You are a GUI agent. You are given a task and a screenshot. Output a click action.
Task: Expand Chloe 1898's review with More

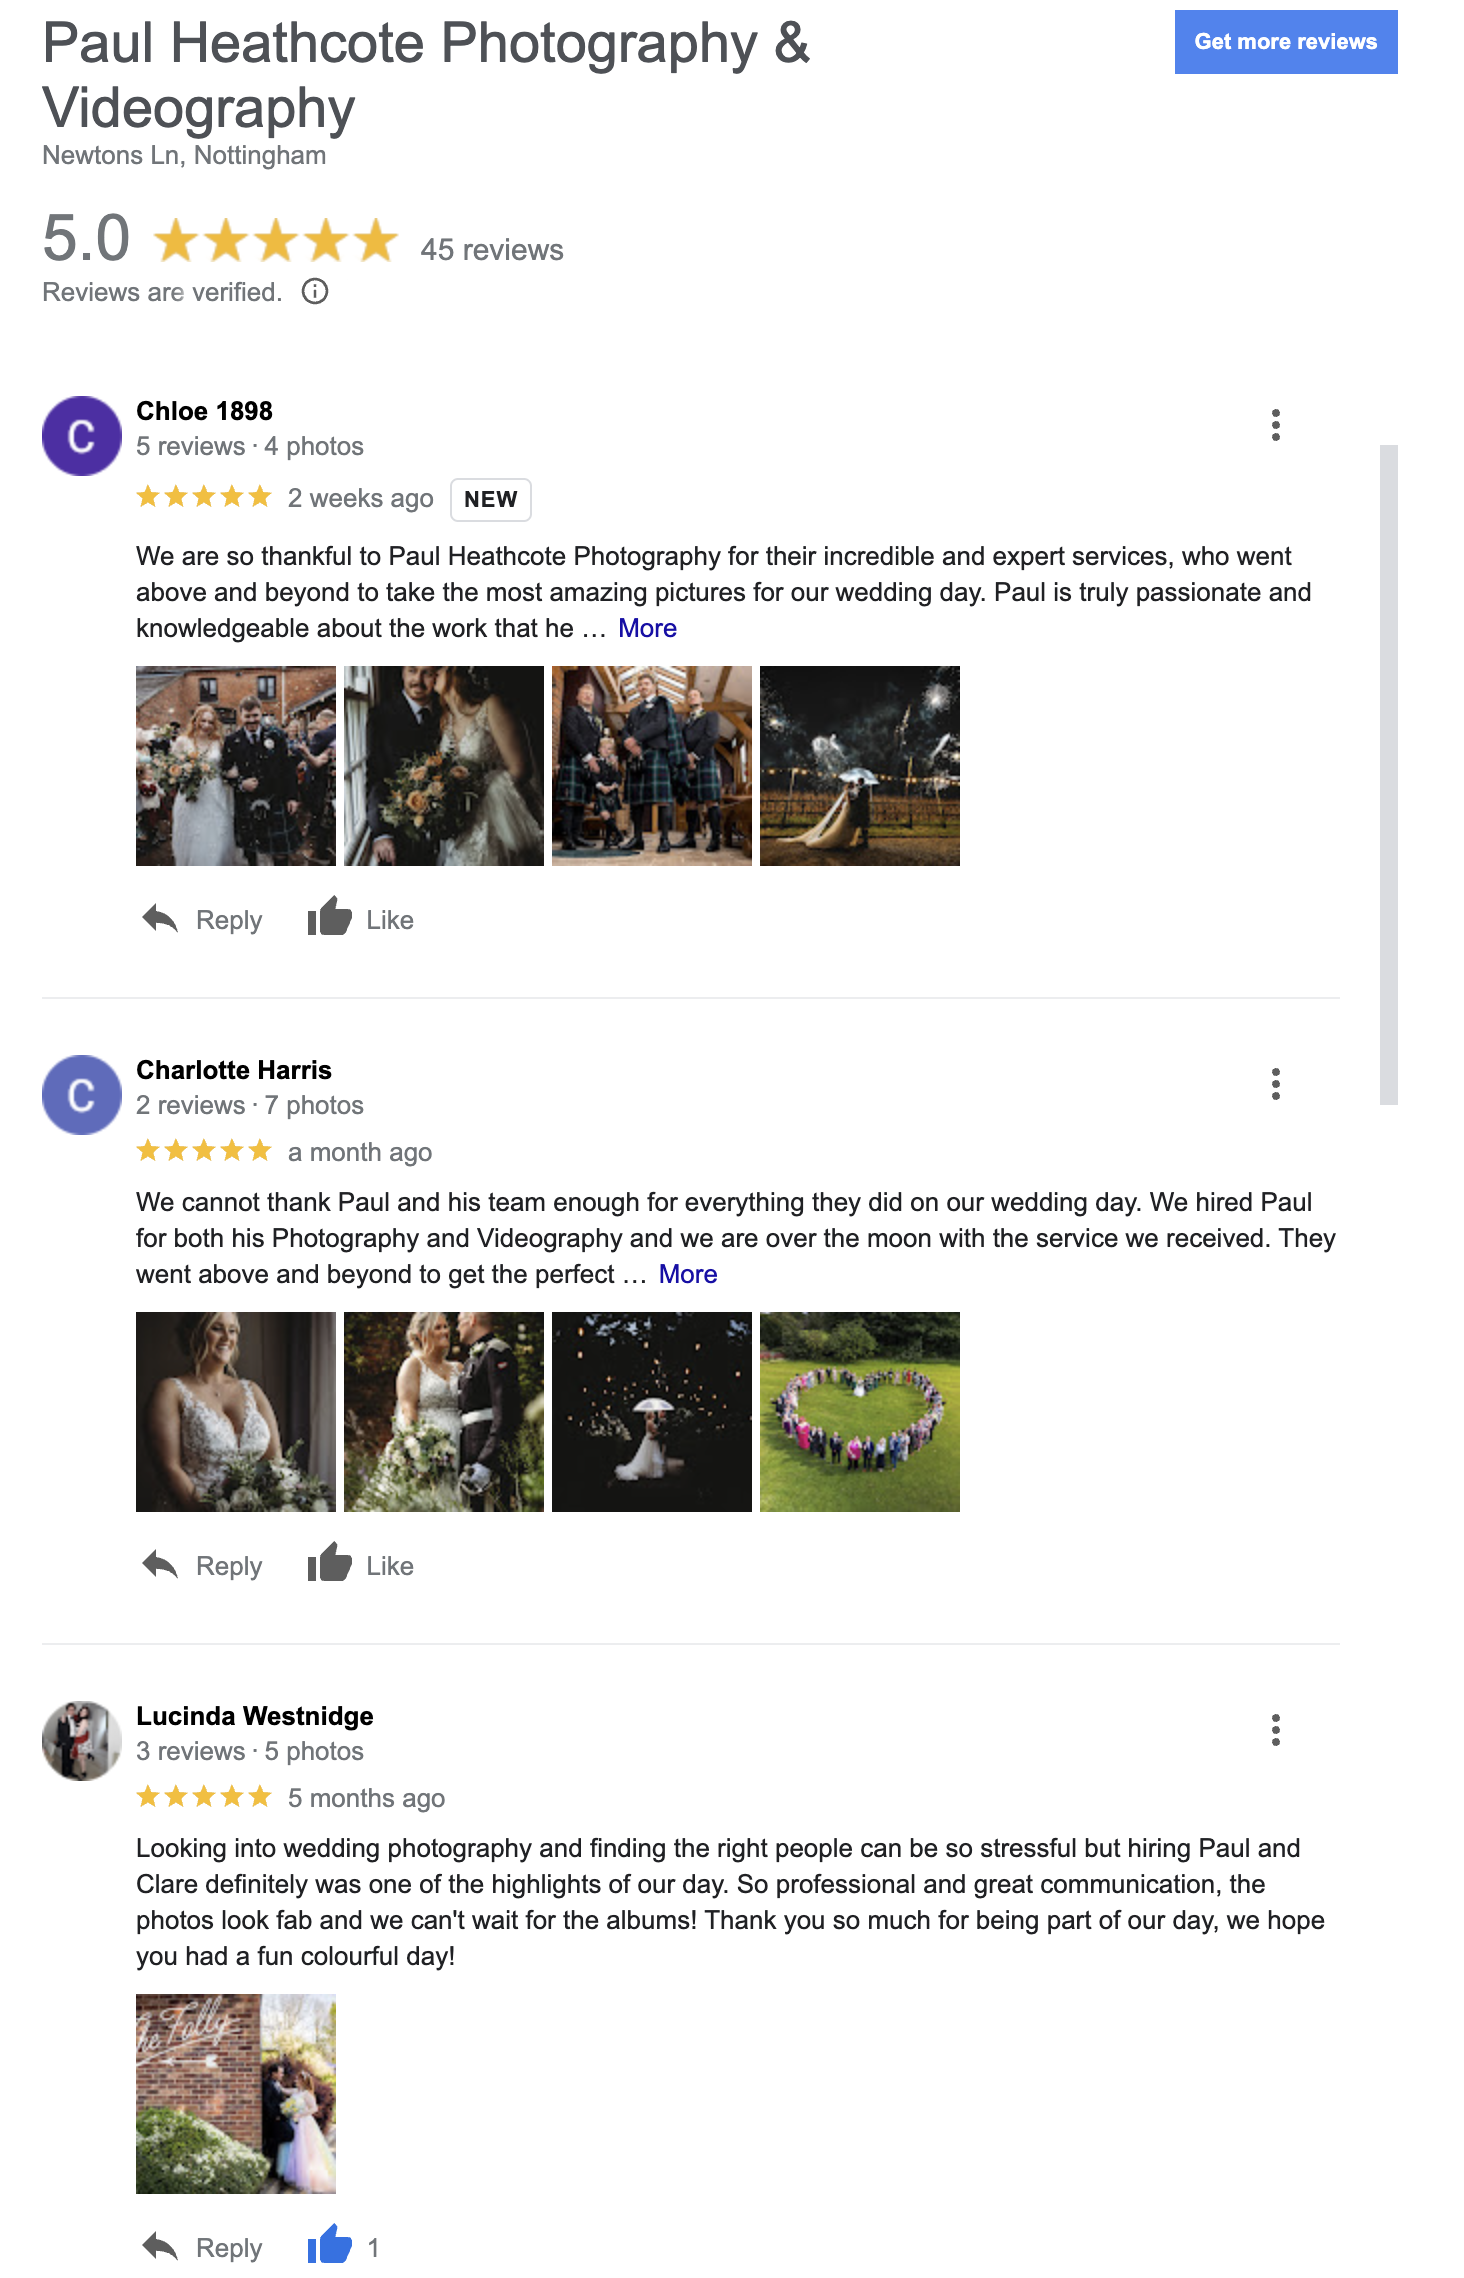click(x=647, y=628)
